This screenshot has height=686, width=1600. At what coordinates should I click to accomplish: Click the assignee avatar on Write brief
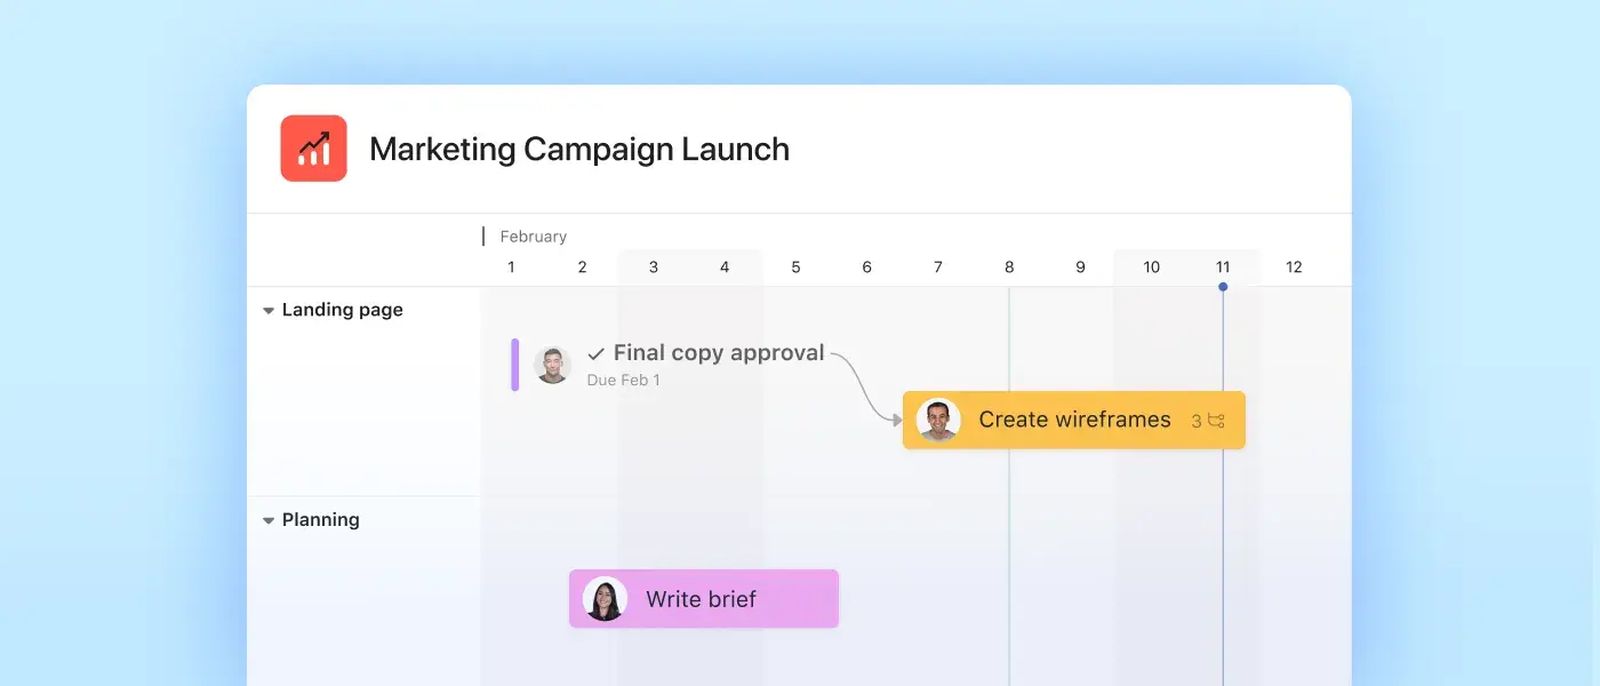605,599
